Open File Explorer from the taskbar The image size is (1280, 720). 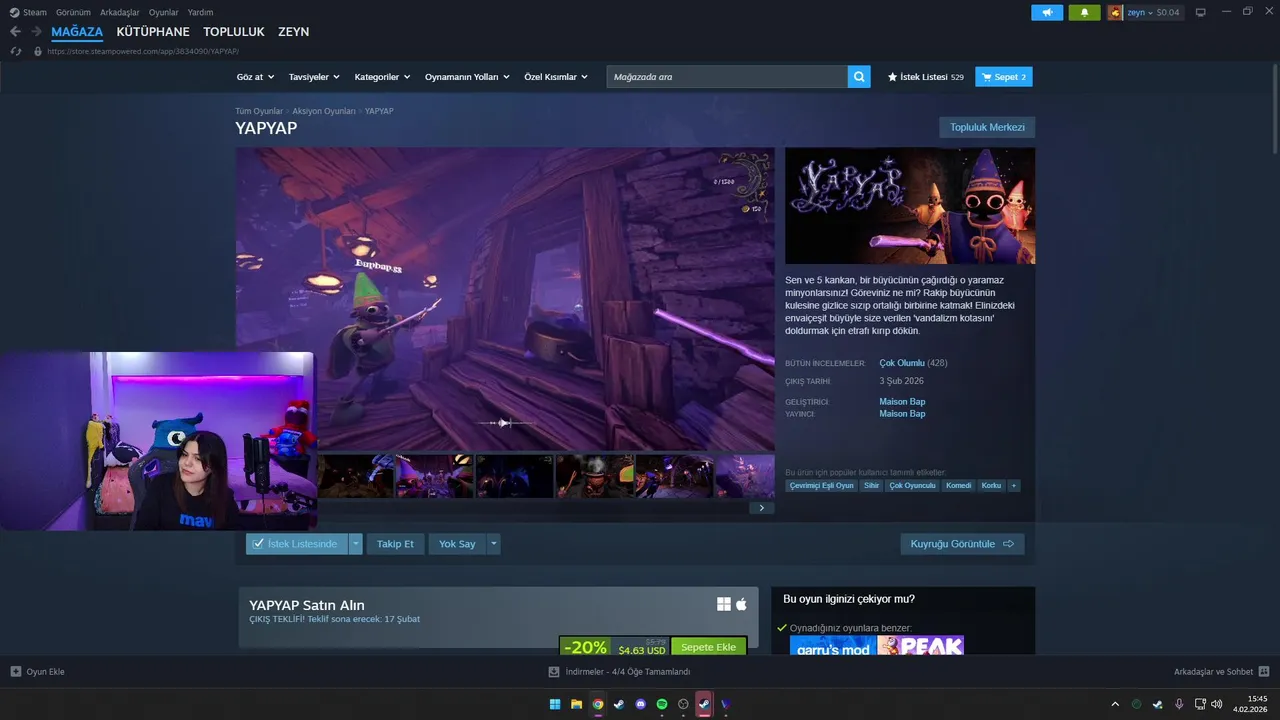coord(576,704)
